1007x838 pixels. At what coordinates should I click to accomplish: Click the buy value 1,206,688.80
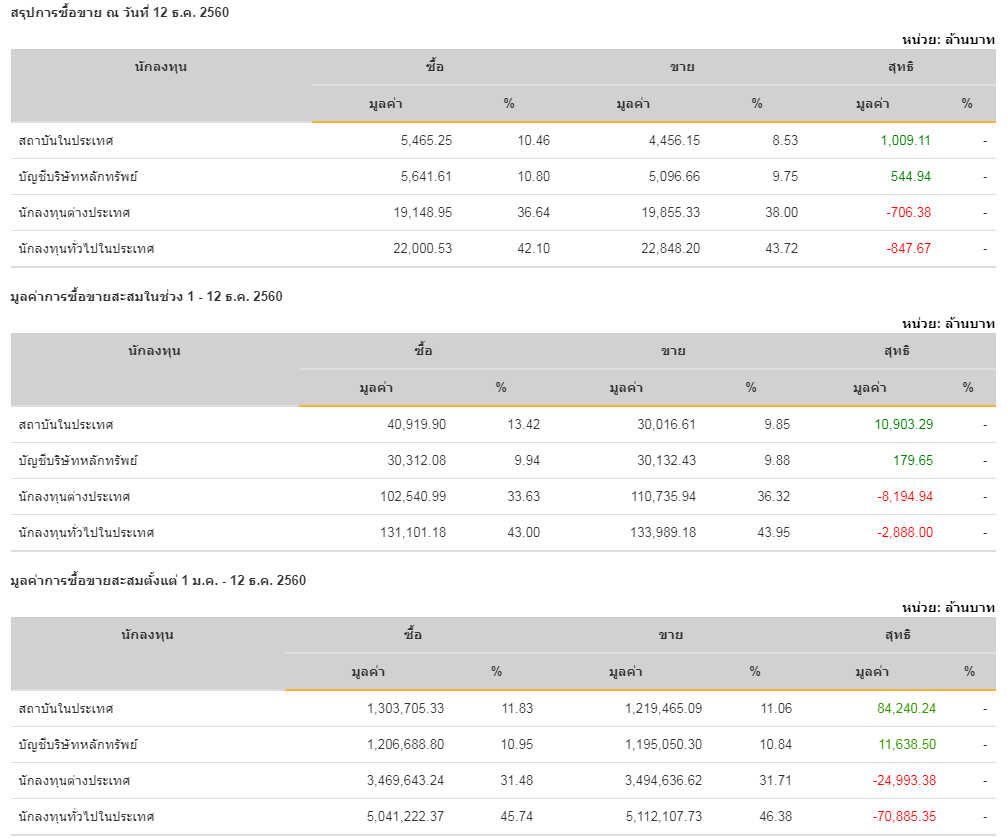[x=405, y=745]
